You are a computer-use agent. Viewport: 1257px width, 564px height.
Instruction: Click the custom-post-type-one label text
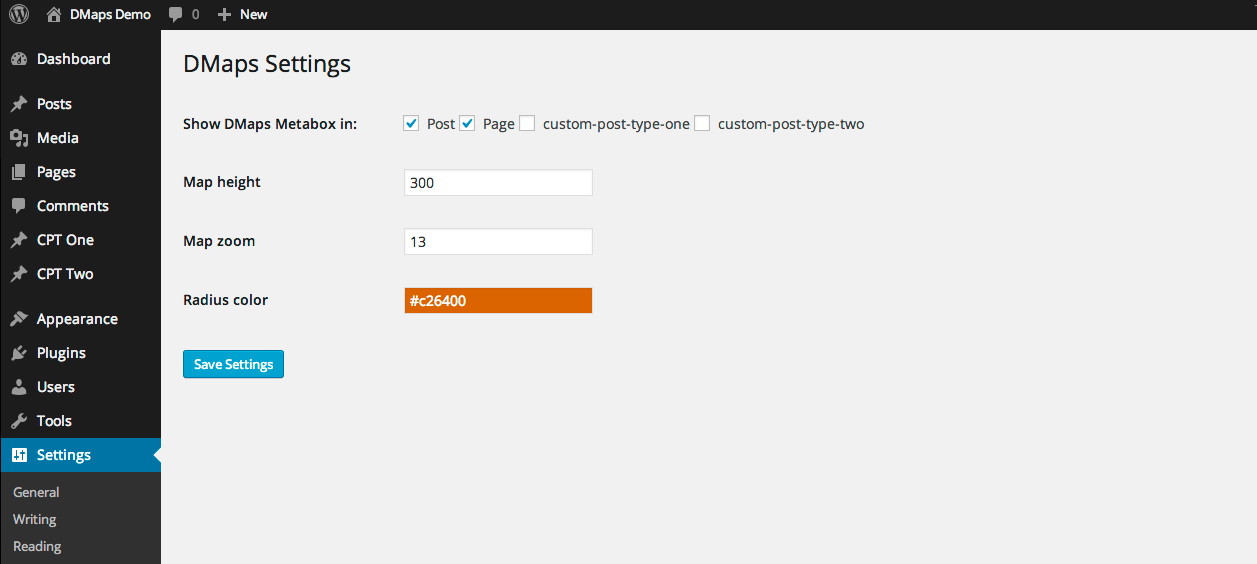coord(616,124)
